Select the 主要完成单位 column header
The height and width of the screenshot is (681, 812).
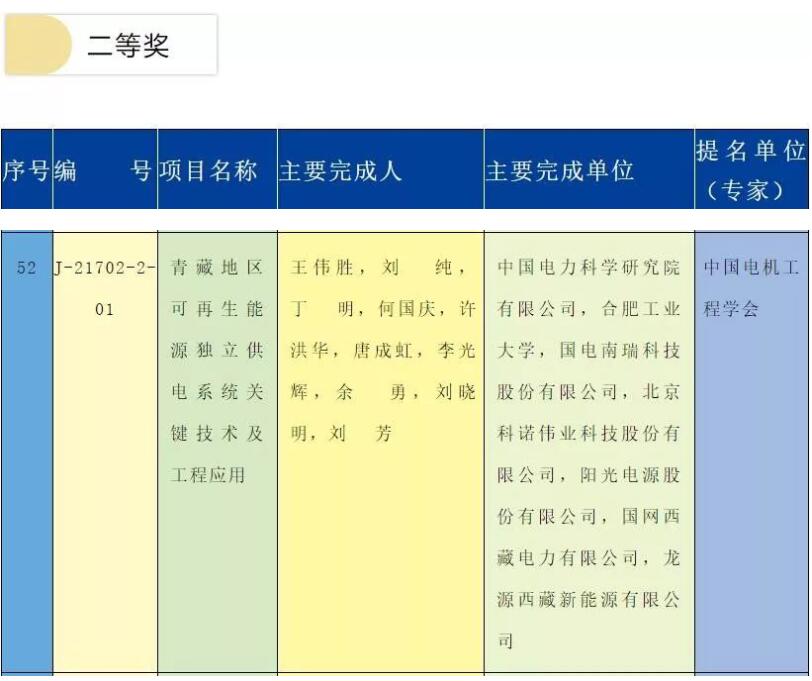click(x=560, y=170)
